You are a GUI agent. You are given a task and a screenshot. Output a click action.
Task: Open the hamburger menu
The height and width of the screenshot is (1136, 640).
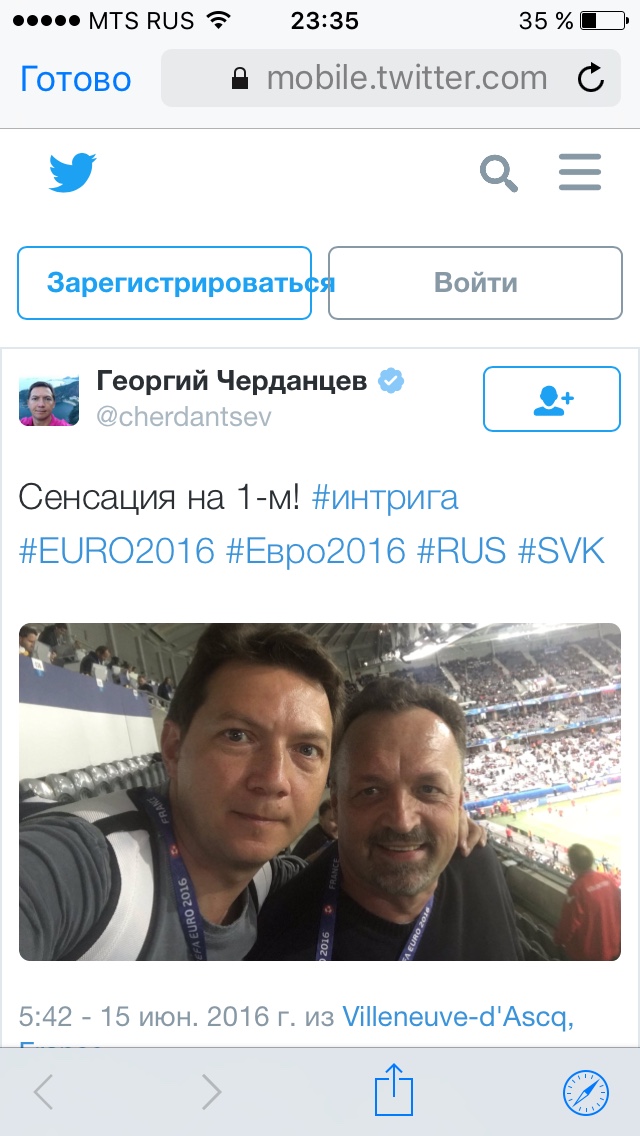click(x=580, y=172)
